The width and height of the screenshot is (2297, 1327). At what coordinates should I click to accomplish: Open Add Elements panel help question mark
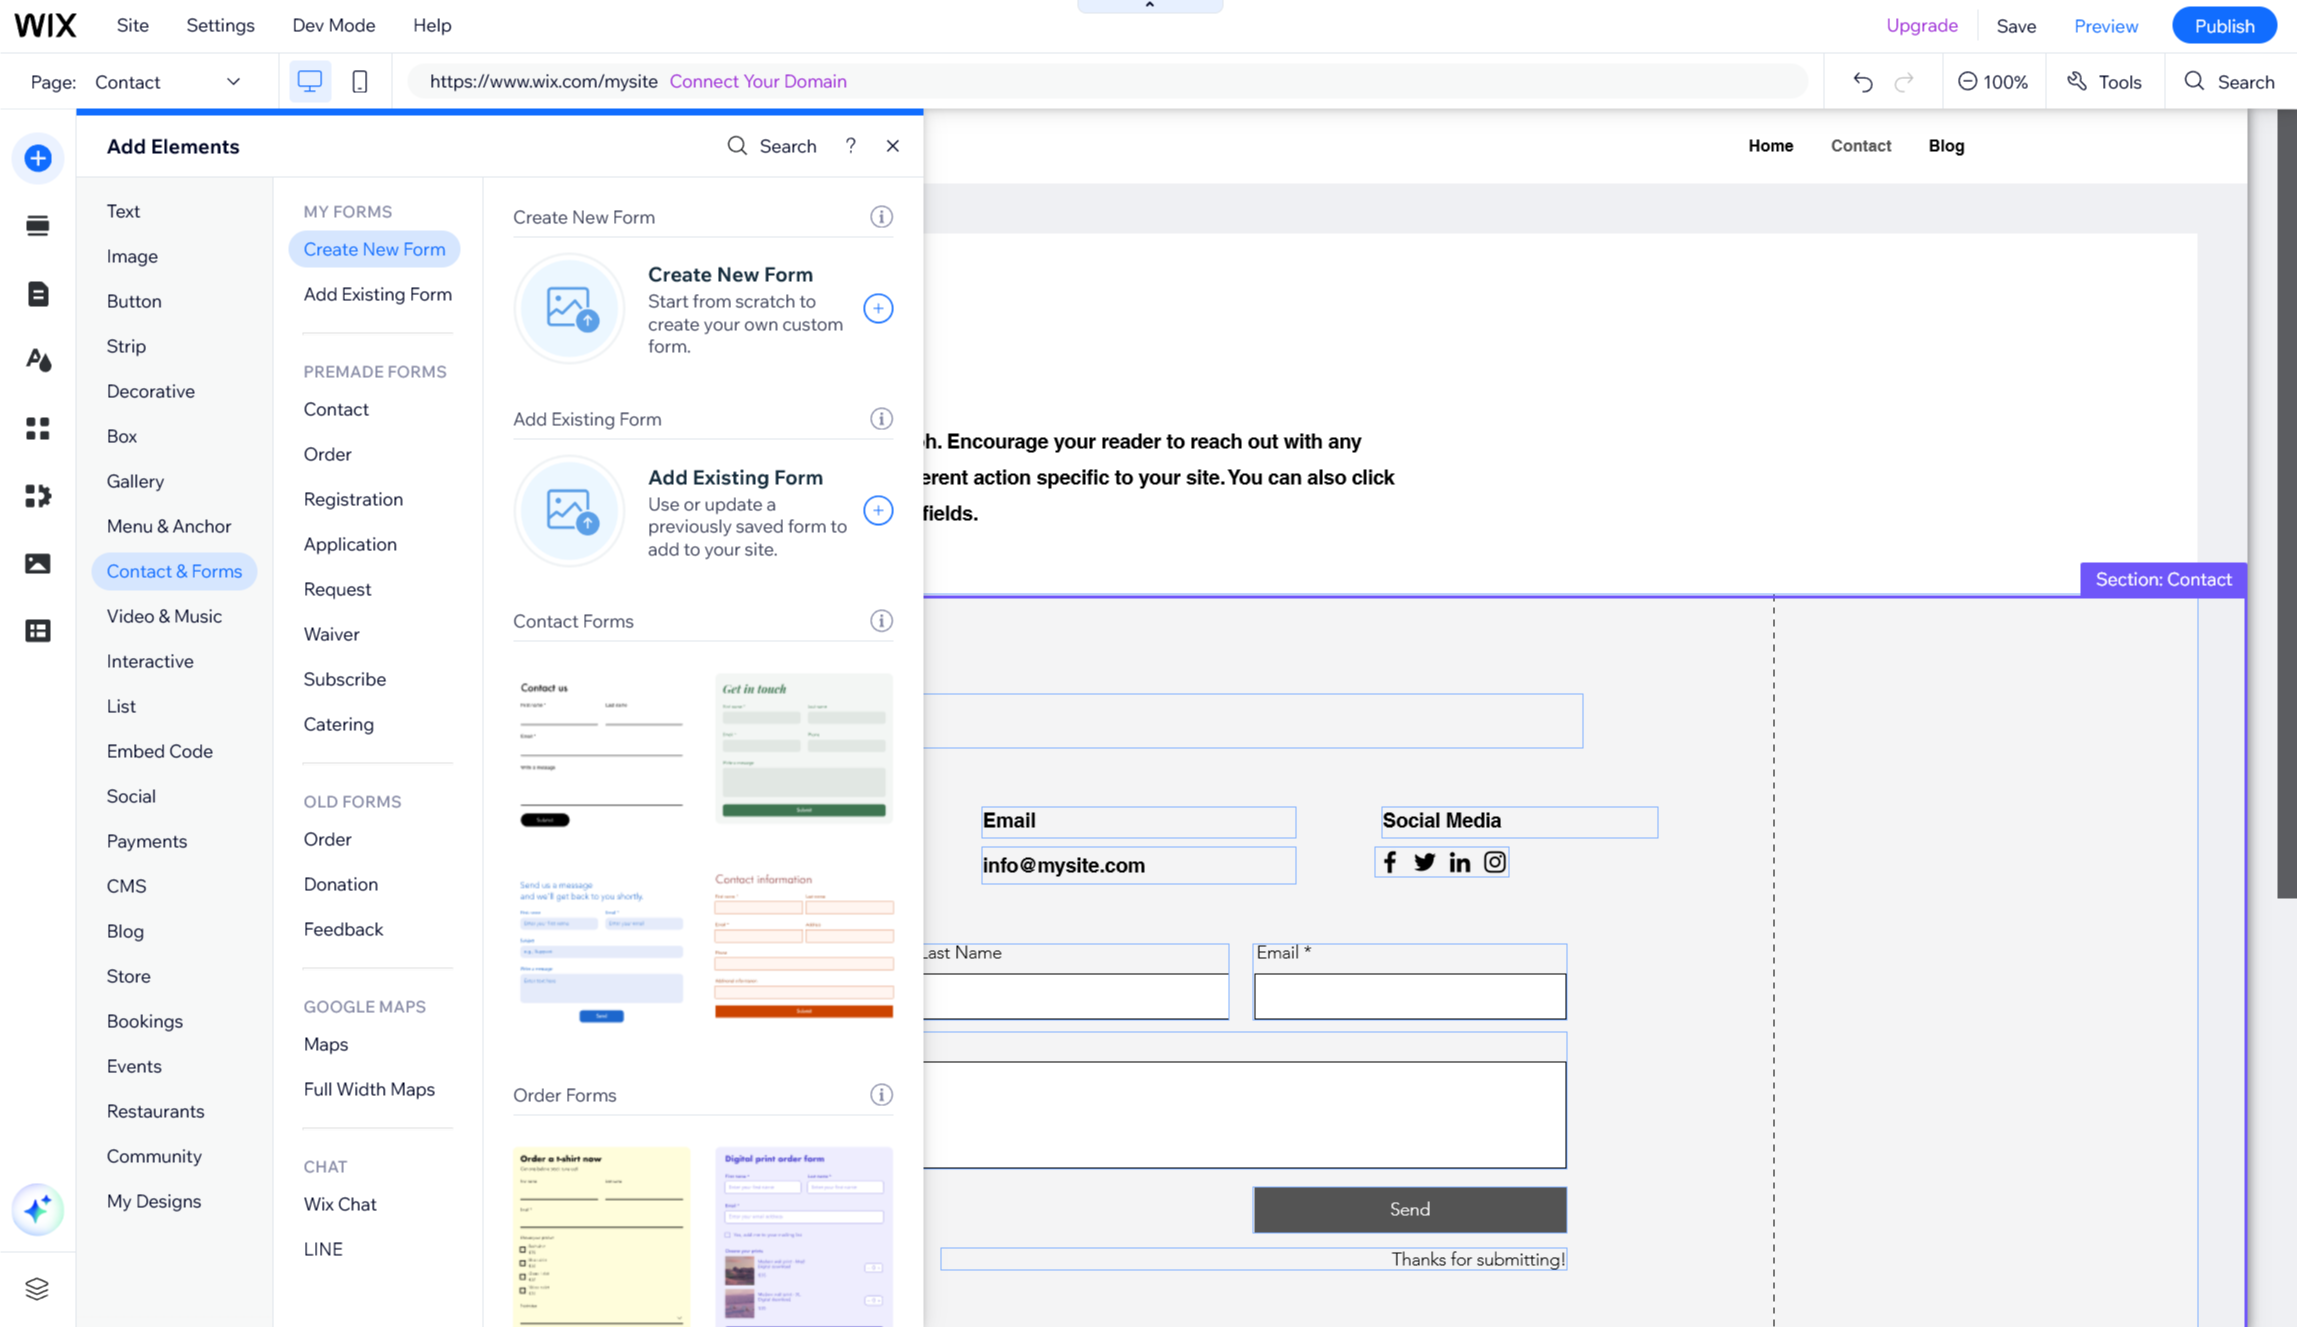click(x=851, y=146)
